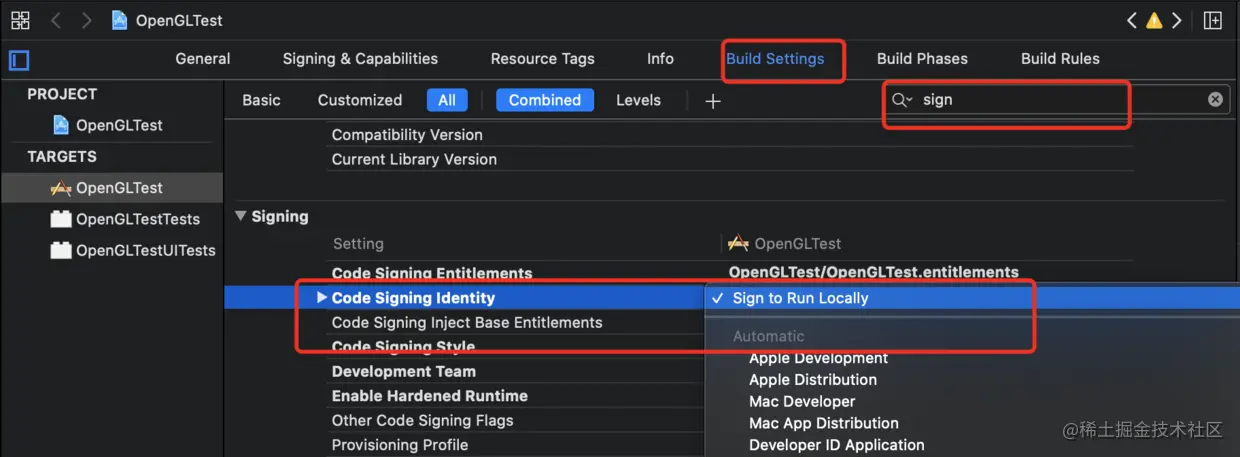1240x457 pixels.
Task: Clear the sign search text
Action: [1215, 99]
